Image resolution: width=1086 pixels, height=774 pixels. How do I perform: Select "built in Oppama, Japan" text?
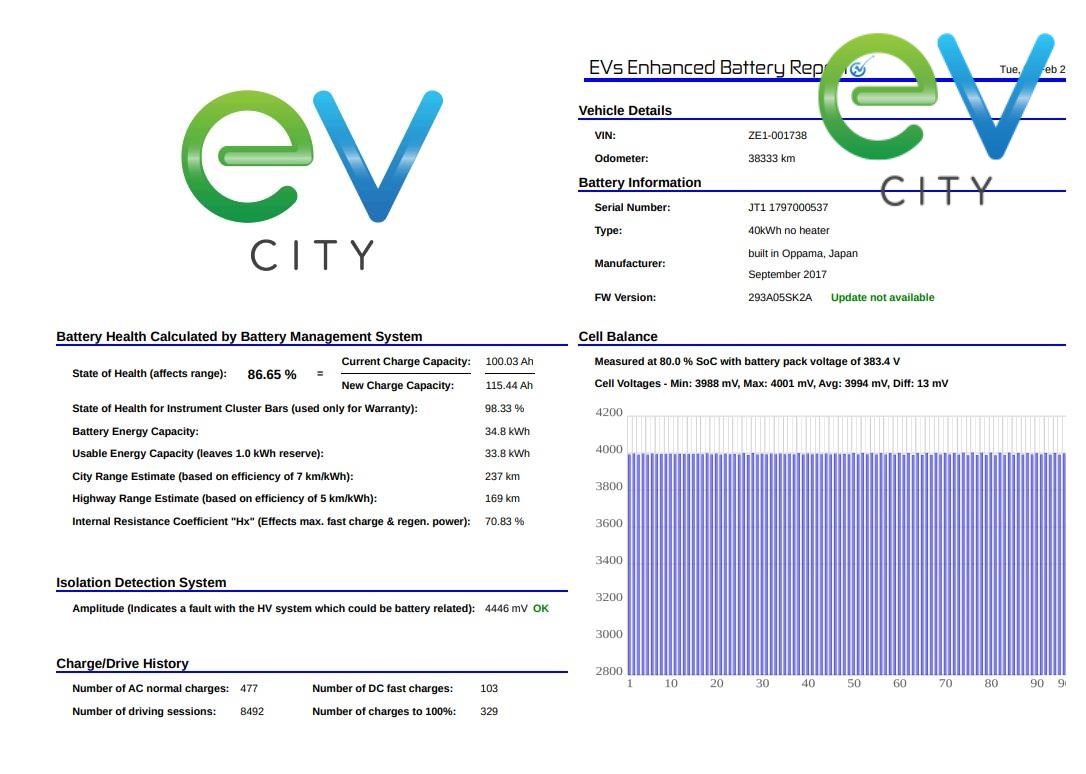(803, 253)
